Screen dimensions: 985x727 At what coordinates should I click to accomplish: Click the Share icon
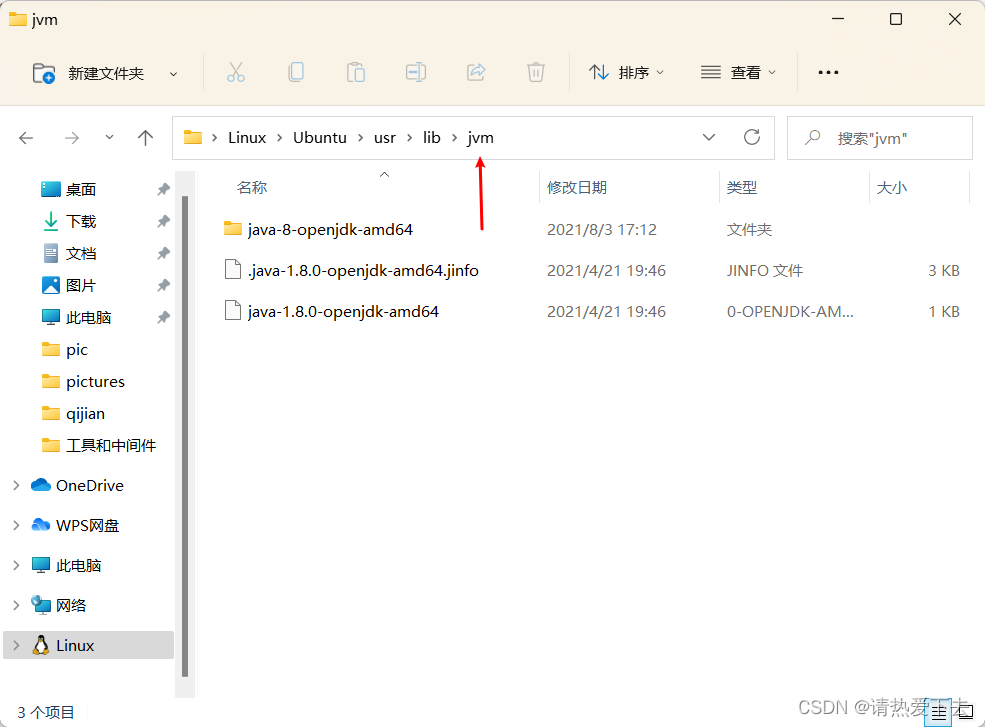tap(476, 71)
